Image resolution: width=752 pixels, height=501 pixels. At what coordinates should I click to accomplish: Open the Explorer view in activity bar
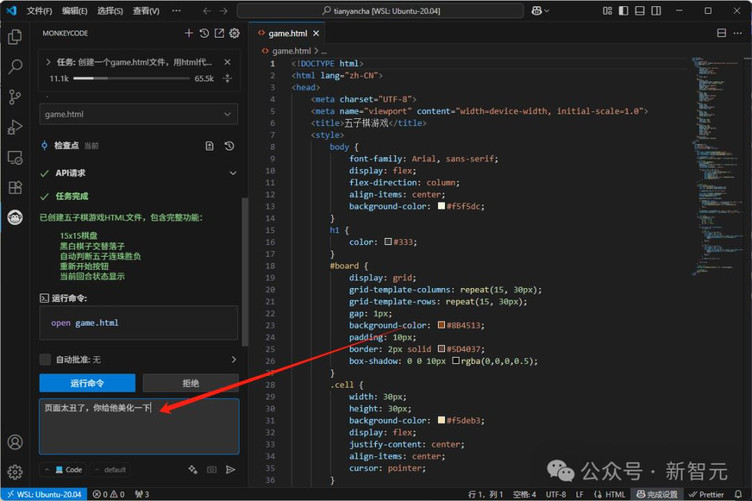click(15, 37)
